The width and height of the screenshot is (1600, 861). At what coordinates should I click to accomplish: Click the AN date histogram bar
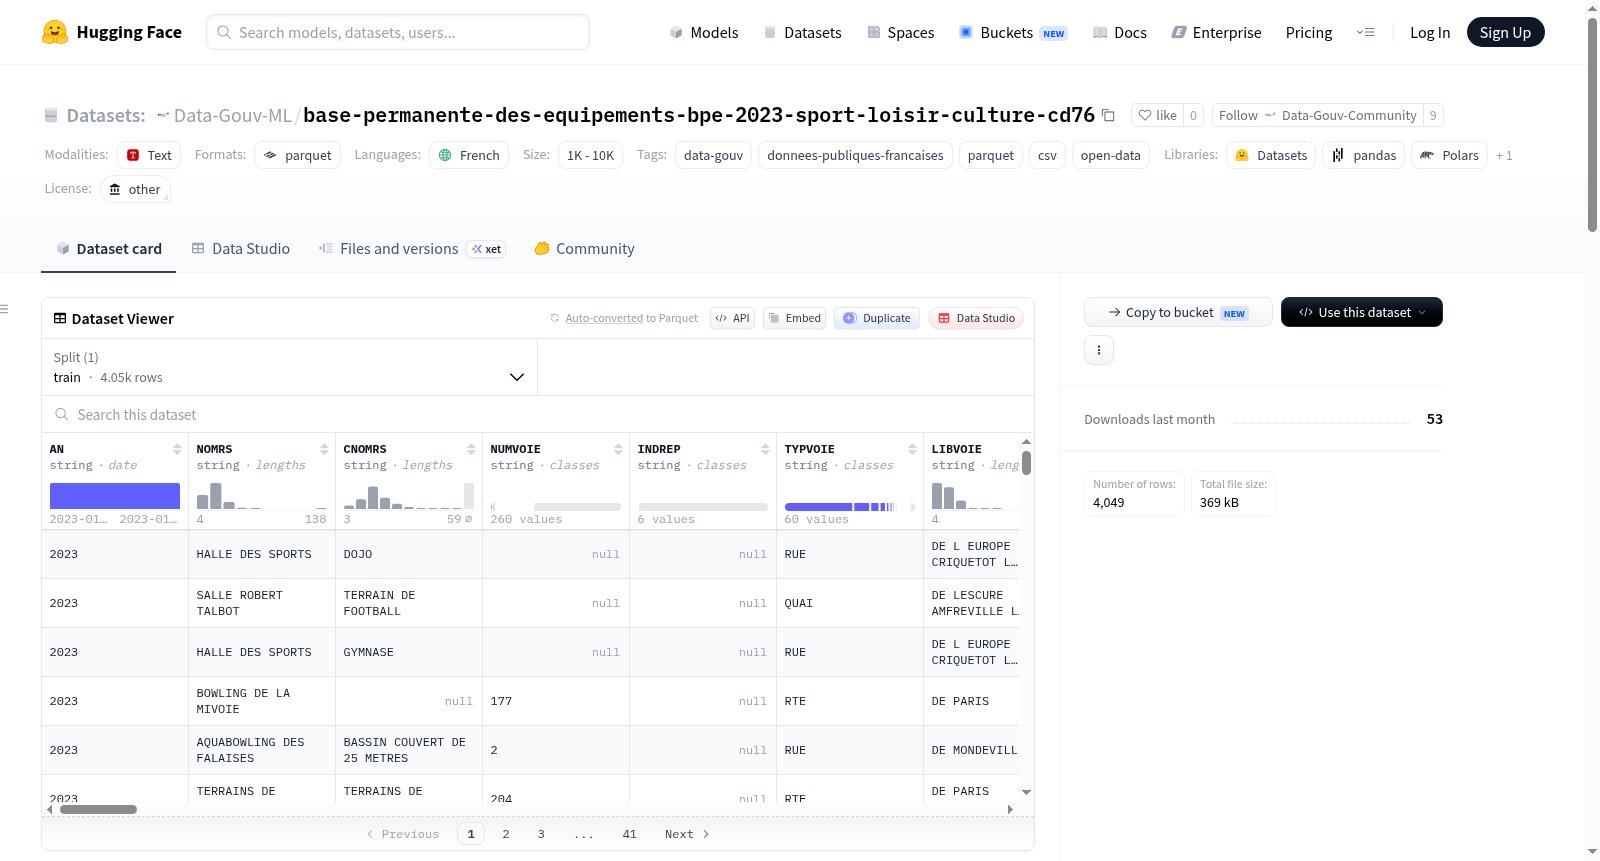115,496
